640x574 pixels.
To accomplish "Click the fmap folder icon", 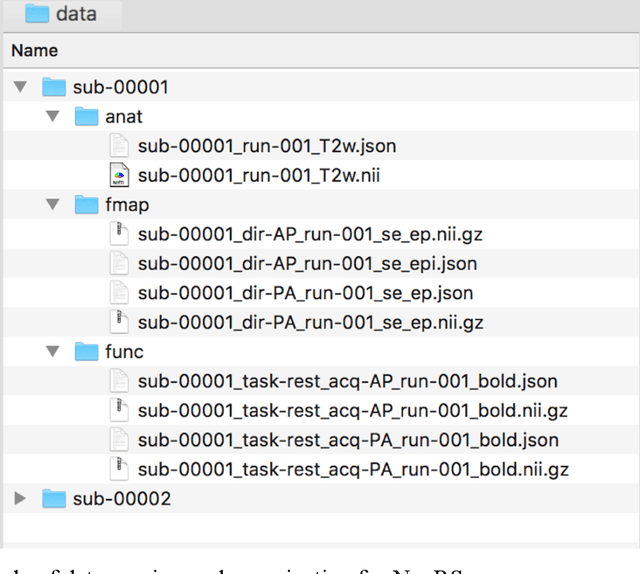I will pos(87,205).
